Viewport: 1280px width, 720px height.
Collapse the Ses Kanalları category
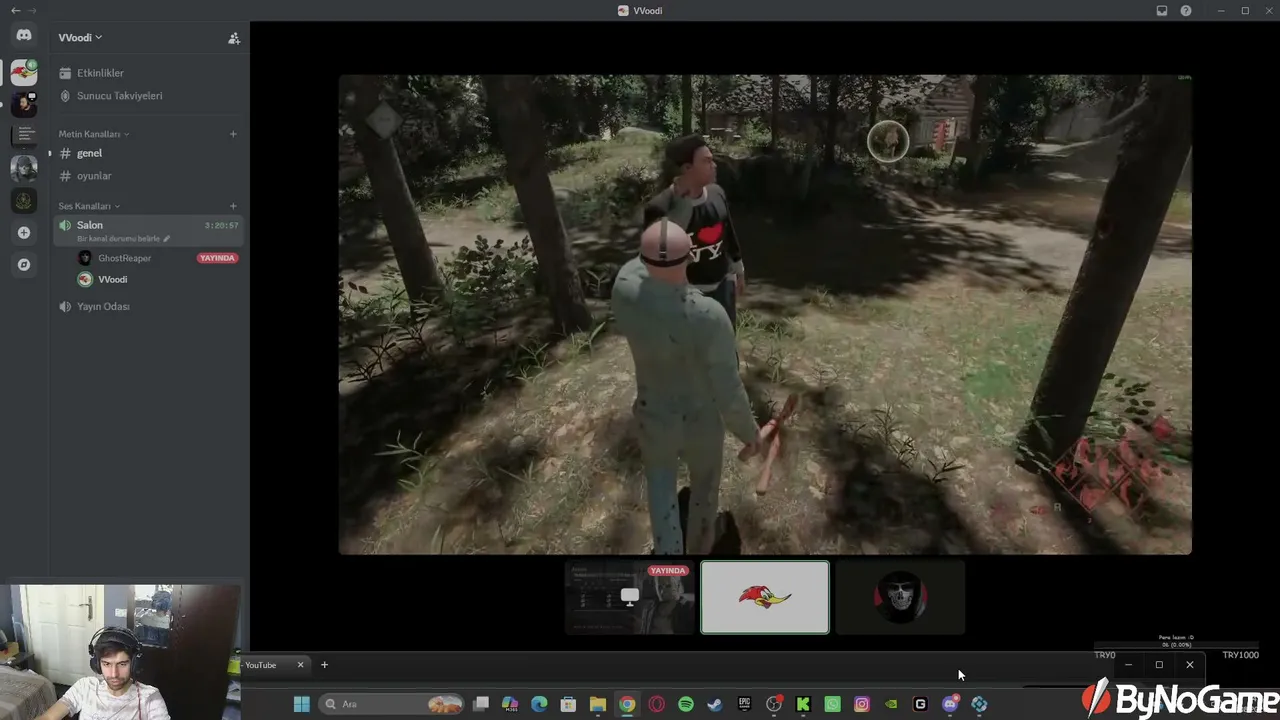[x=88, y=206]
